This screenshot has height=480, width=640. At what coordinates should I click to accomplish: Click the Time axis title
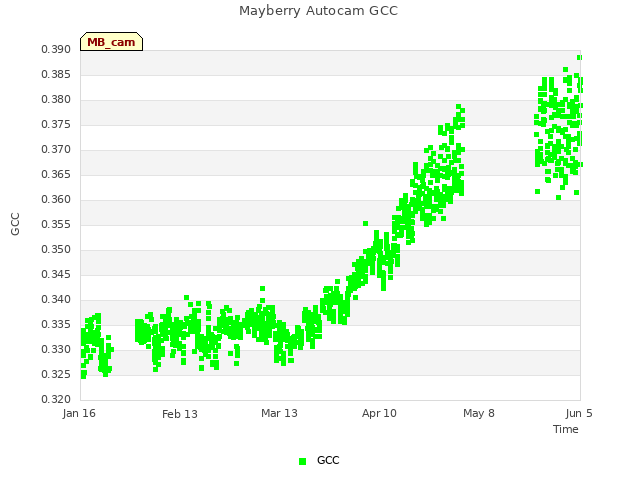point(566,429)
